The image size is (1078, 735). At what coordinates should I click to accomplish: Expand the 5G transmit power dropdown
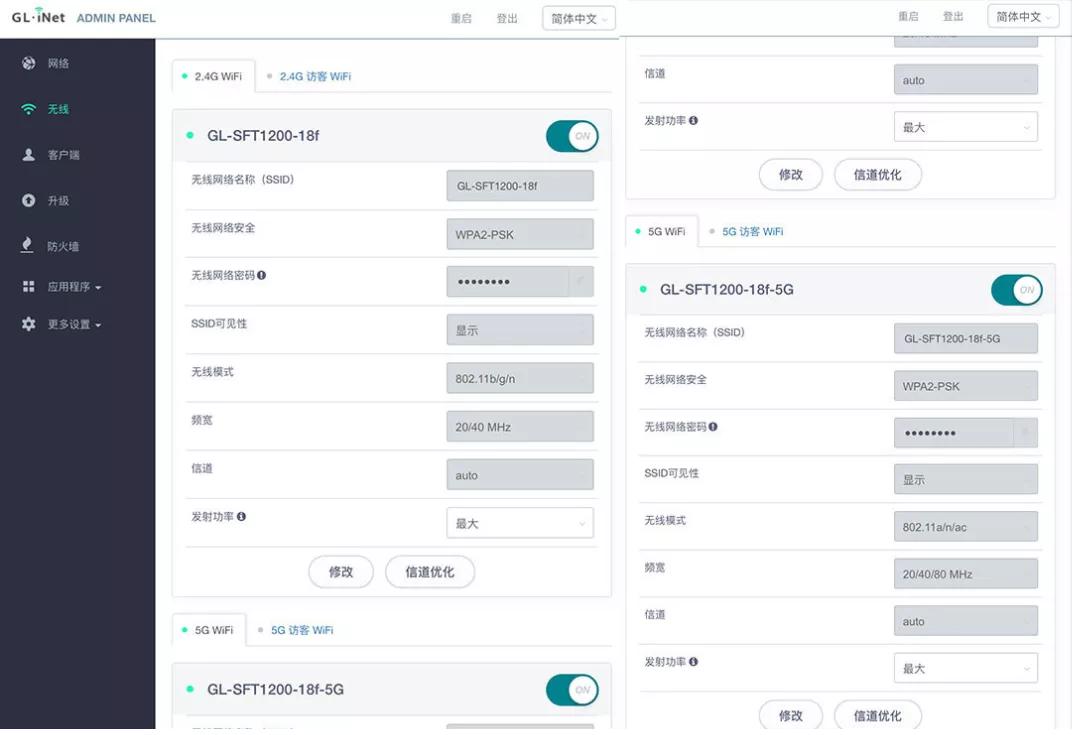(965, 668)
